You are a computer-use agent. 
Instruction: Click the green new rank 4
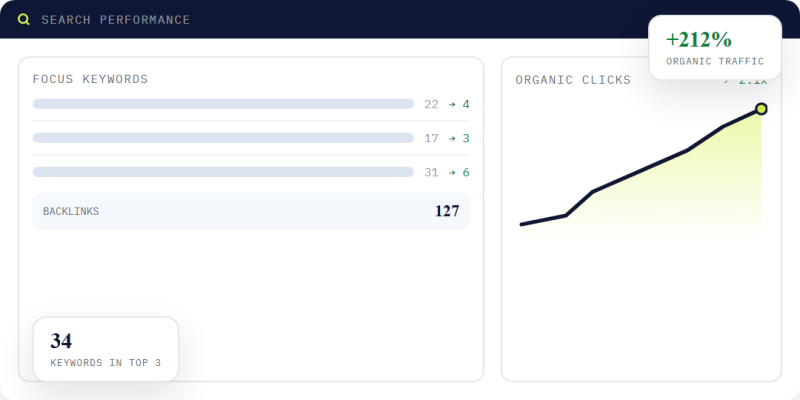pos(466,104)
